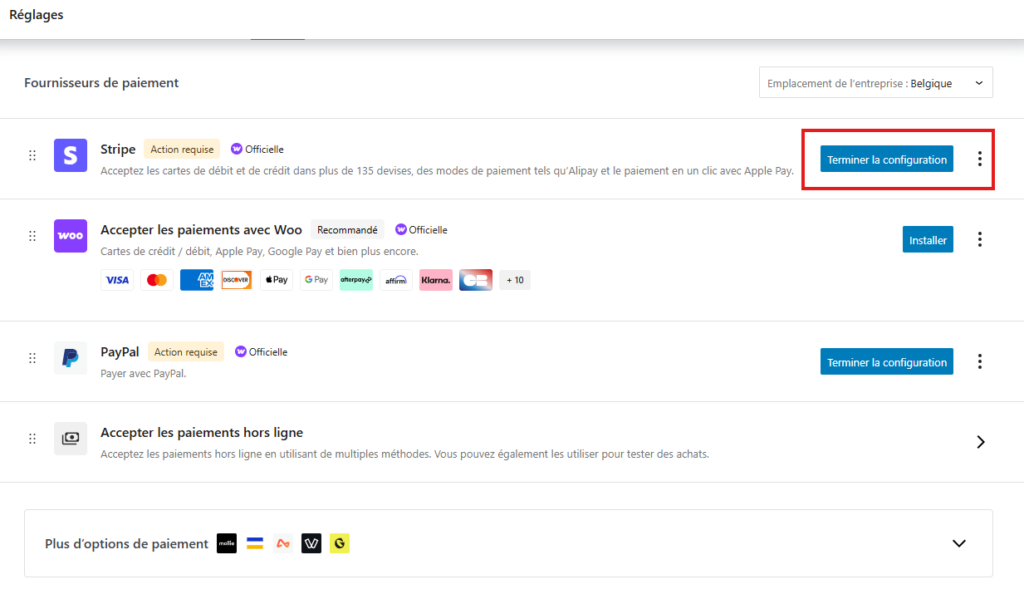Click the yellow G payment icon

coord(340,543)
